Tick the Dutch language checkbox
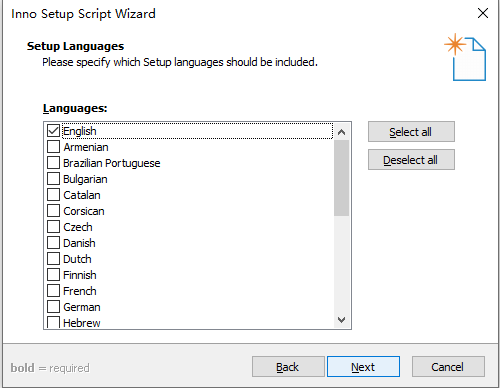Screen dimensions: 500x388 (53, 259)
